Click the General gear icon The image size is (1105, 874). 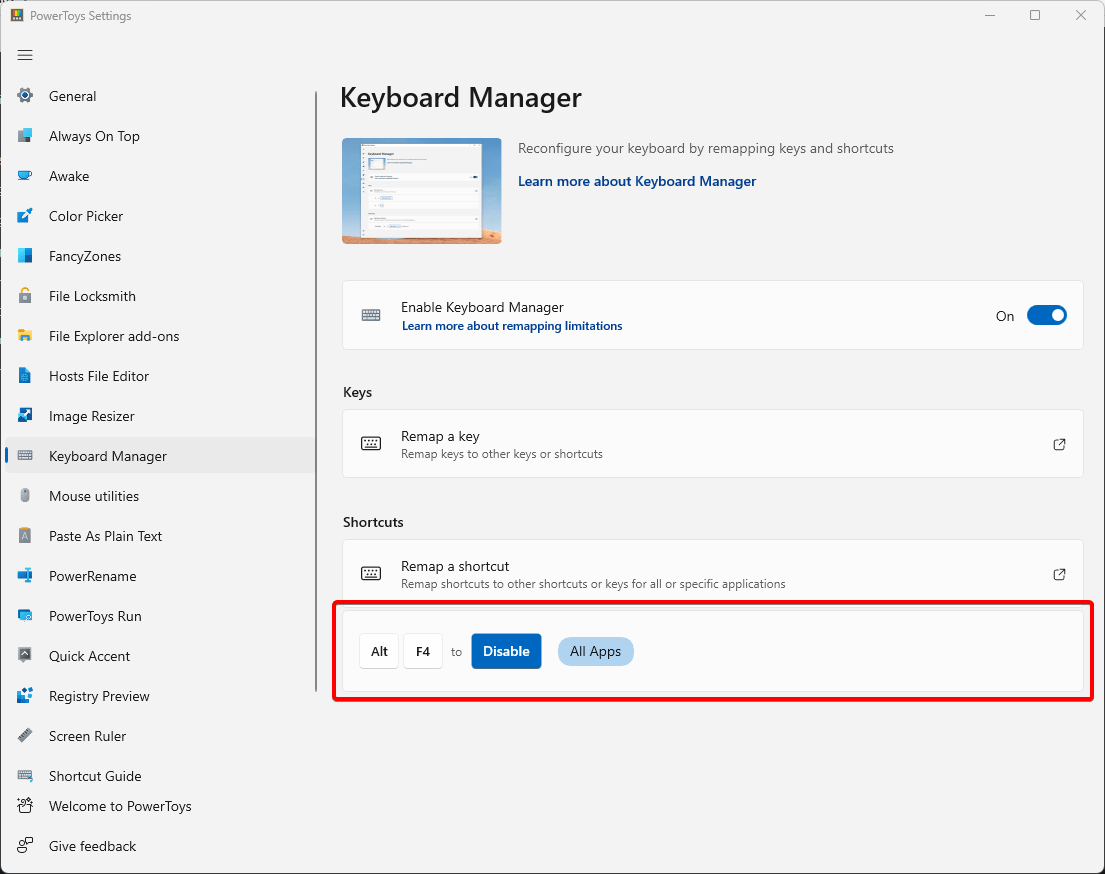(25, 96)
